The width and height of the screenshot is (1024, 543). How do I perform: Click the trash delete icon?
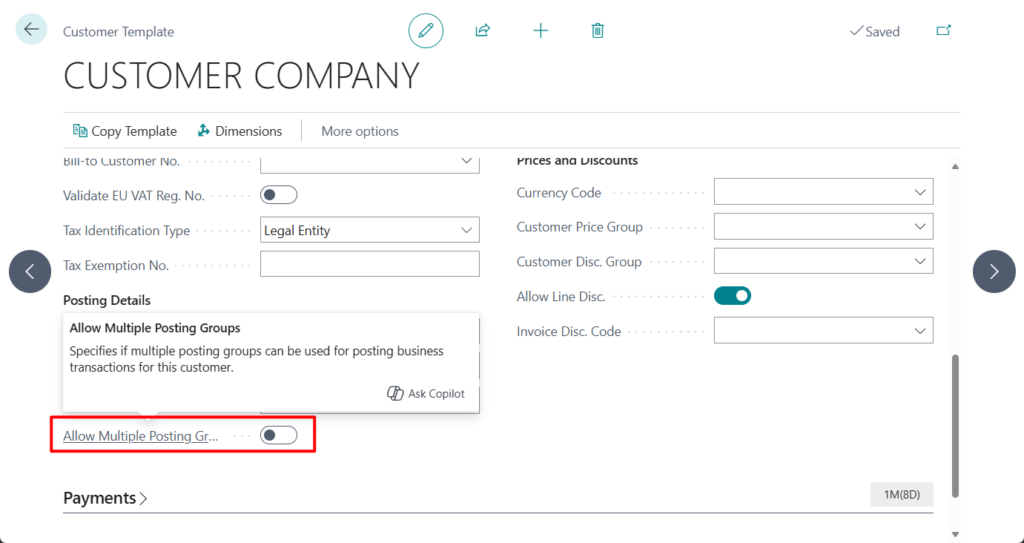597,31
